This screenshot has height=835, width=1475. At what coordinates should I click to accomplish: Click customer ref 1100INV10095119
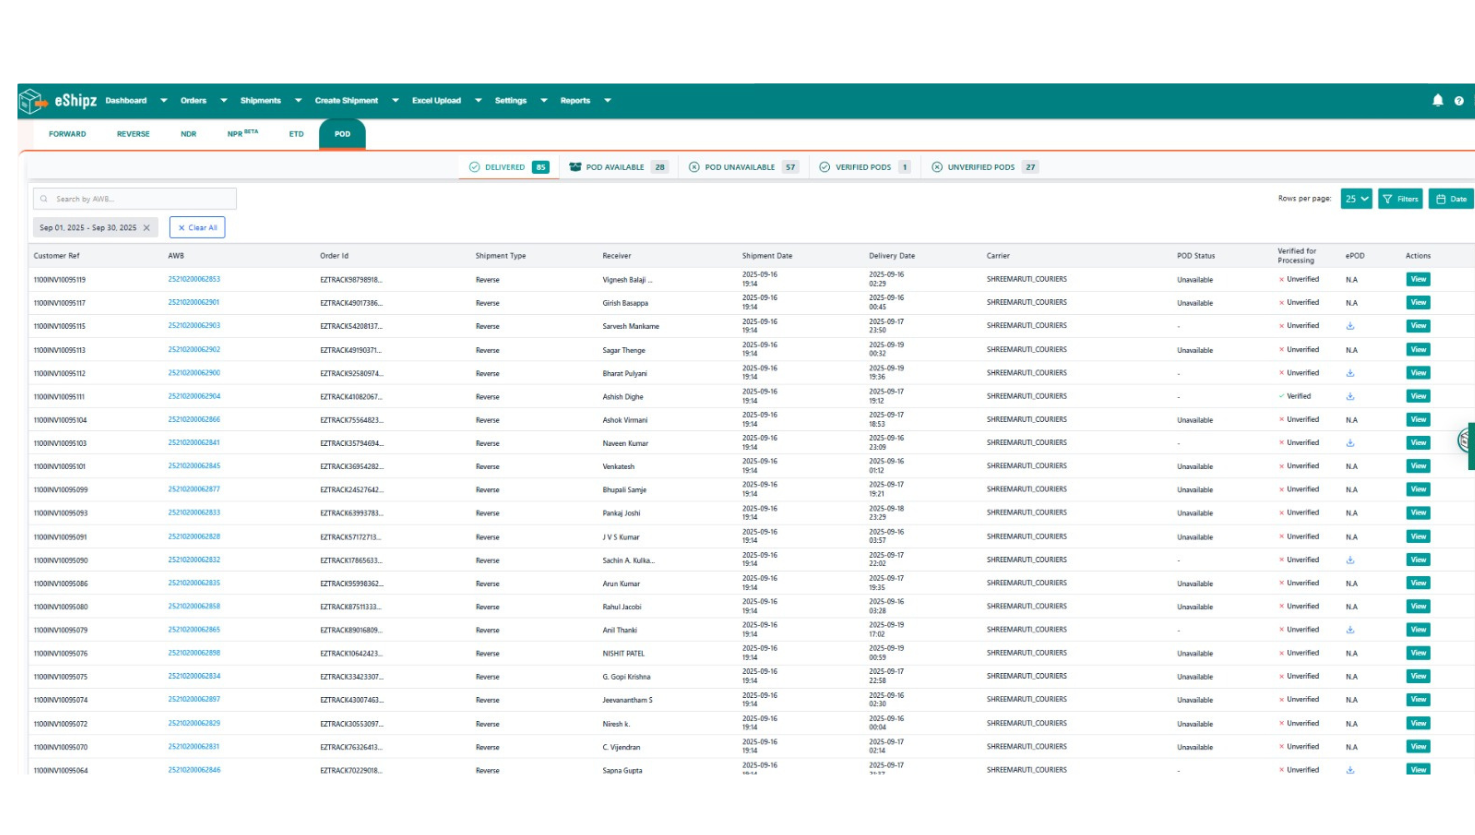click(x=60, y=280)
